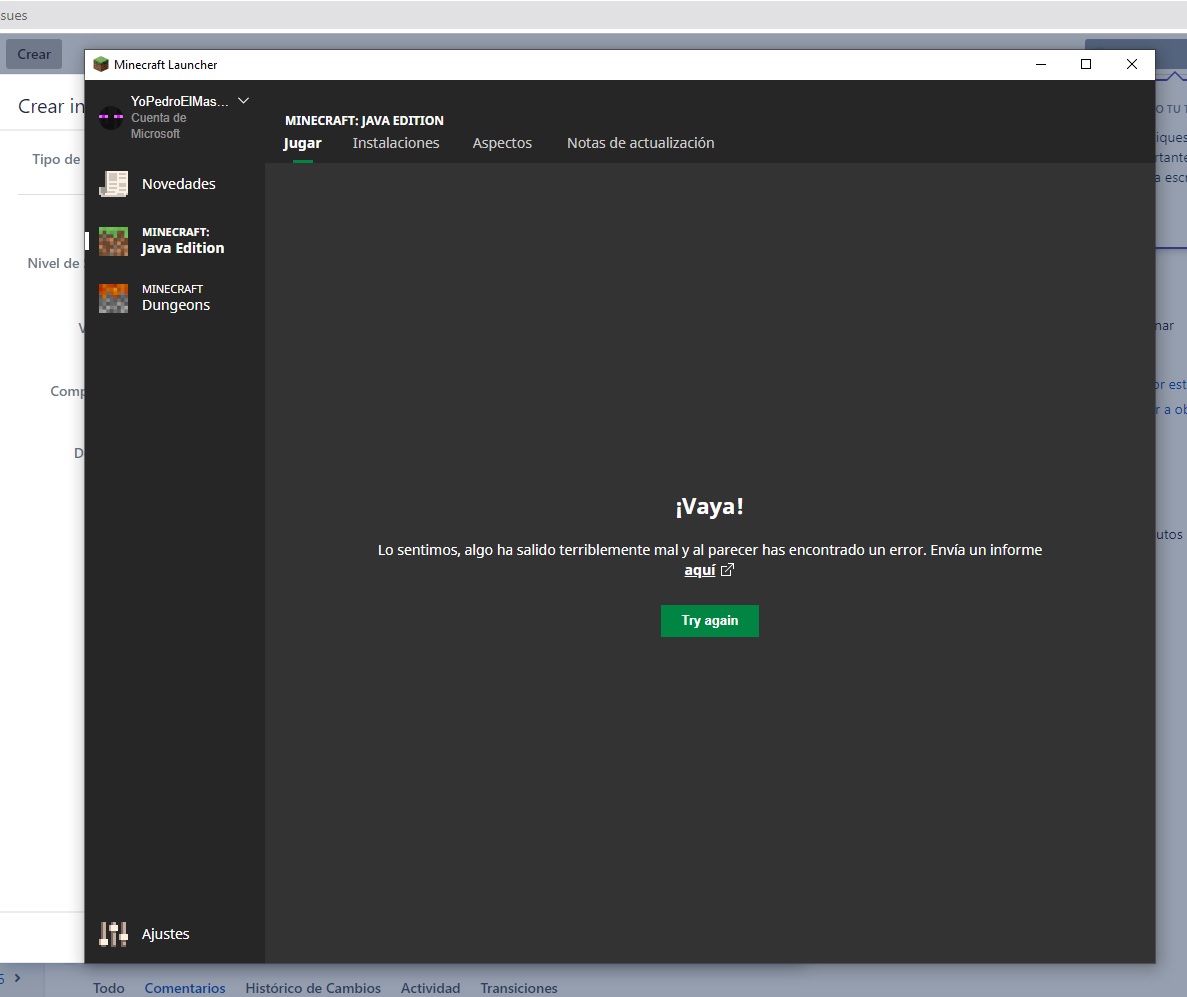The image size is (1187, 997).
Task: Open Histórico de Cambios tab in background page
Action: point(313,988)
